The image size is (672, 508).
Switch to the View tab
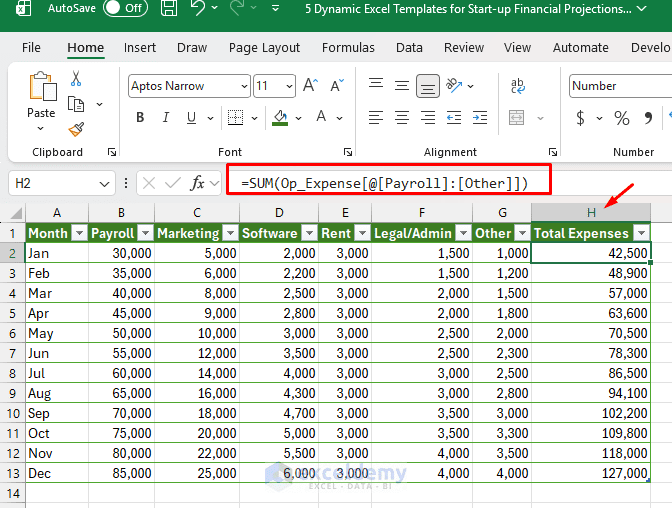click(x=517, y=48)
